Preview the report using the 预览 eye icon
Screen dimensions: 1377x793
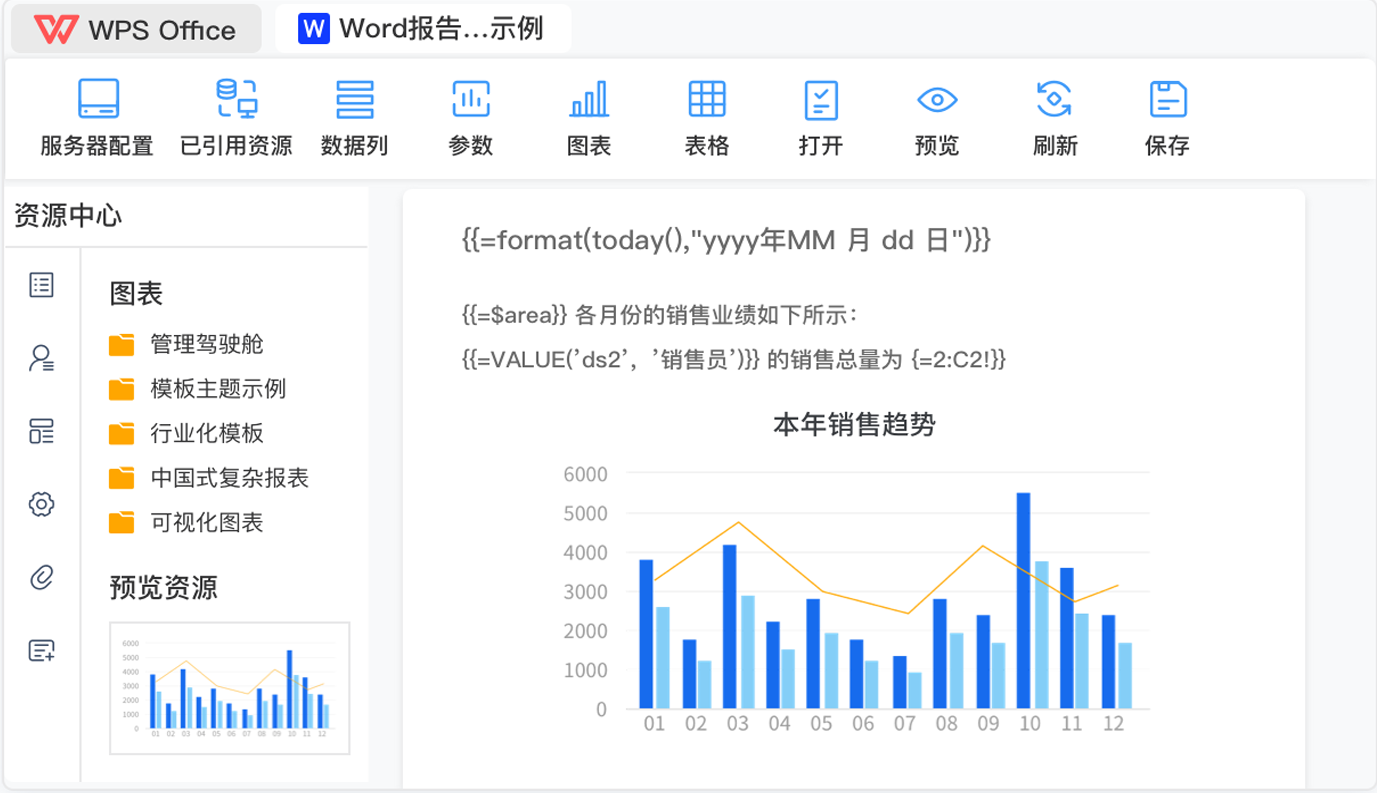936,118
